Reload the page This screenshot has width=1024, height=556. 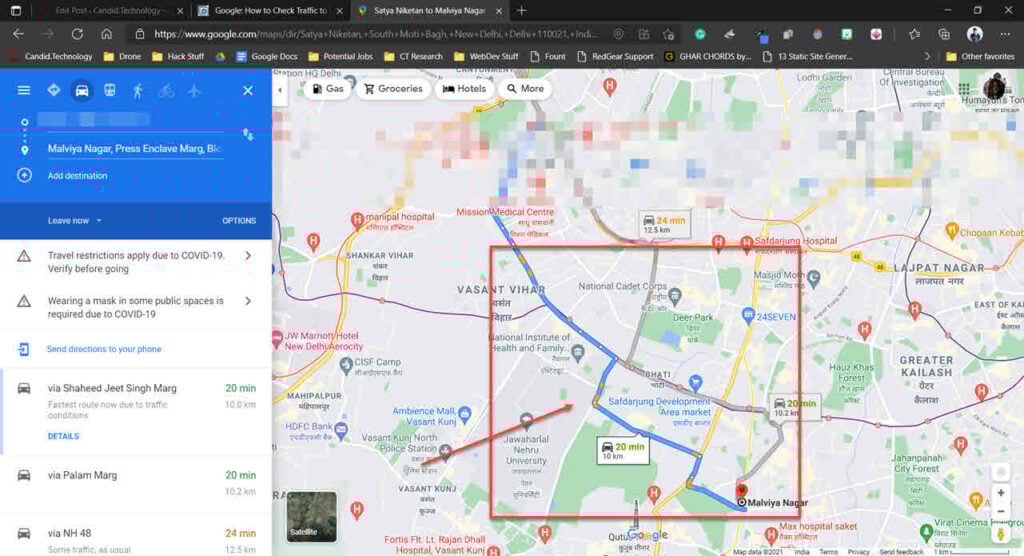(77, 34)
